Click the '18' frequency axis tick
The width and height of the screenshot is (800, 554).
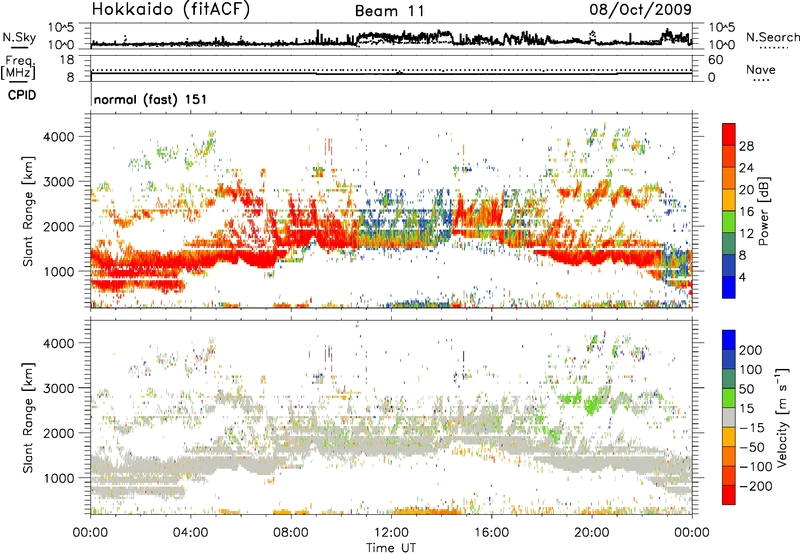(67, 60)
